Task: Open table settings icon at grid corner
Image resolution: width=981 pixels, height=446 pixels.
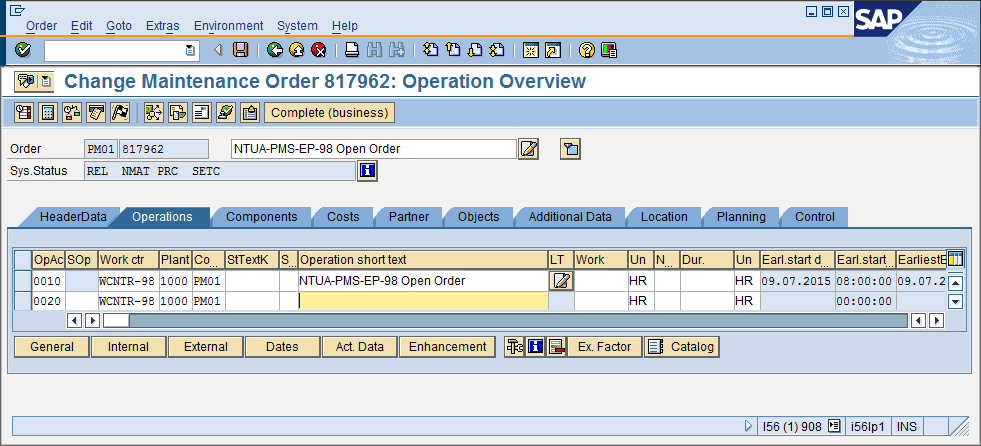Action: click(x=955, y=258)
